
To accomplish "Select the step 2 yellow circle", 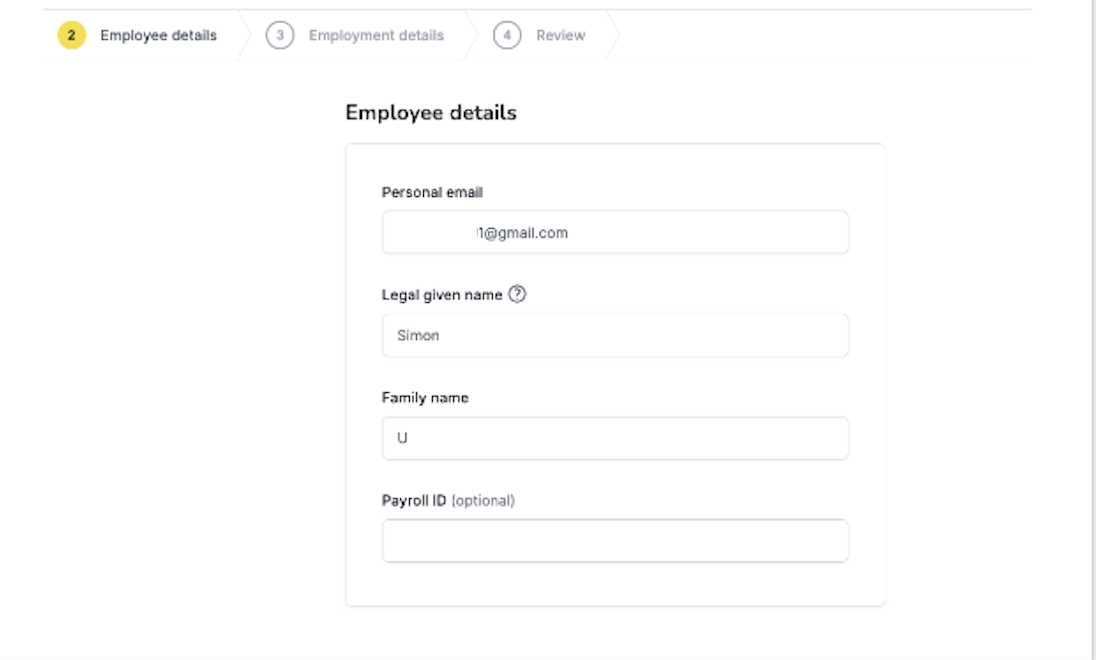I will click(71, 35).
